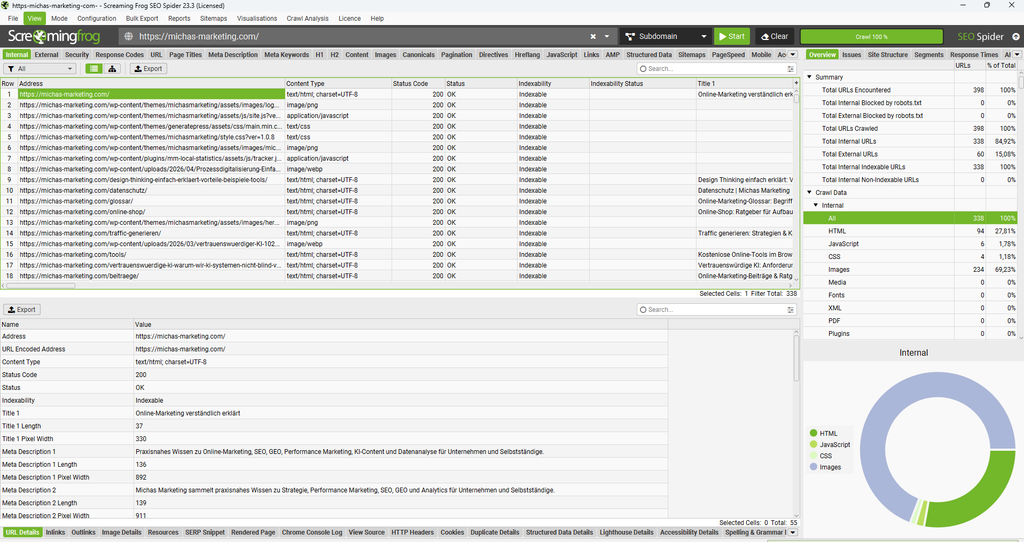Open the External tab
This screenshot has width=1024, height=542.
[46, 55]
